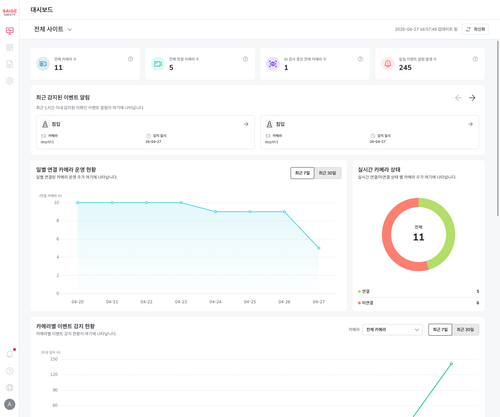The height and width of the screenshot is (417, 500).
Task: Open the question mark help icon in sidebar
Action: (10, 371)
